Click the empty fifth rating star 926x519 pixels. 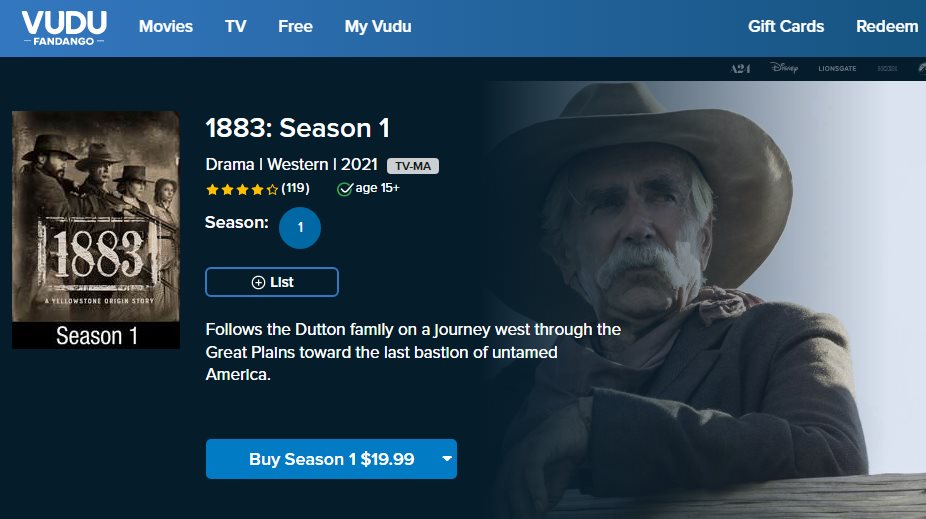[x=272, y=189]
